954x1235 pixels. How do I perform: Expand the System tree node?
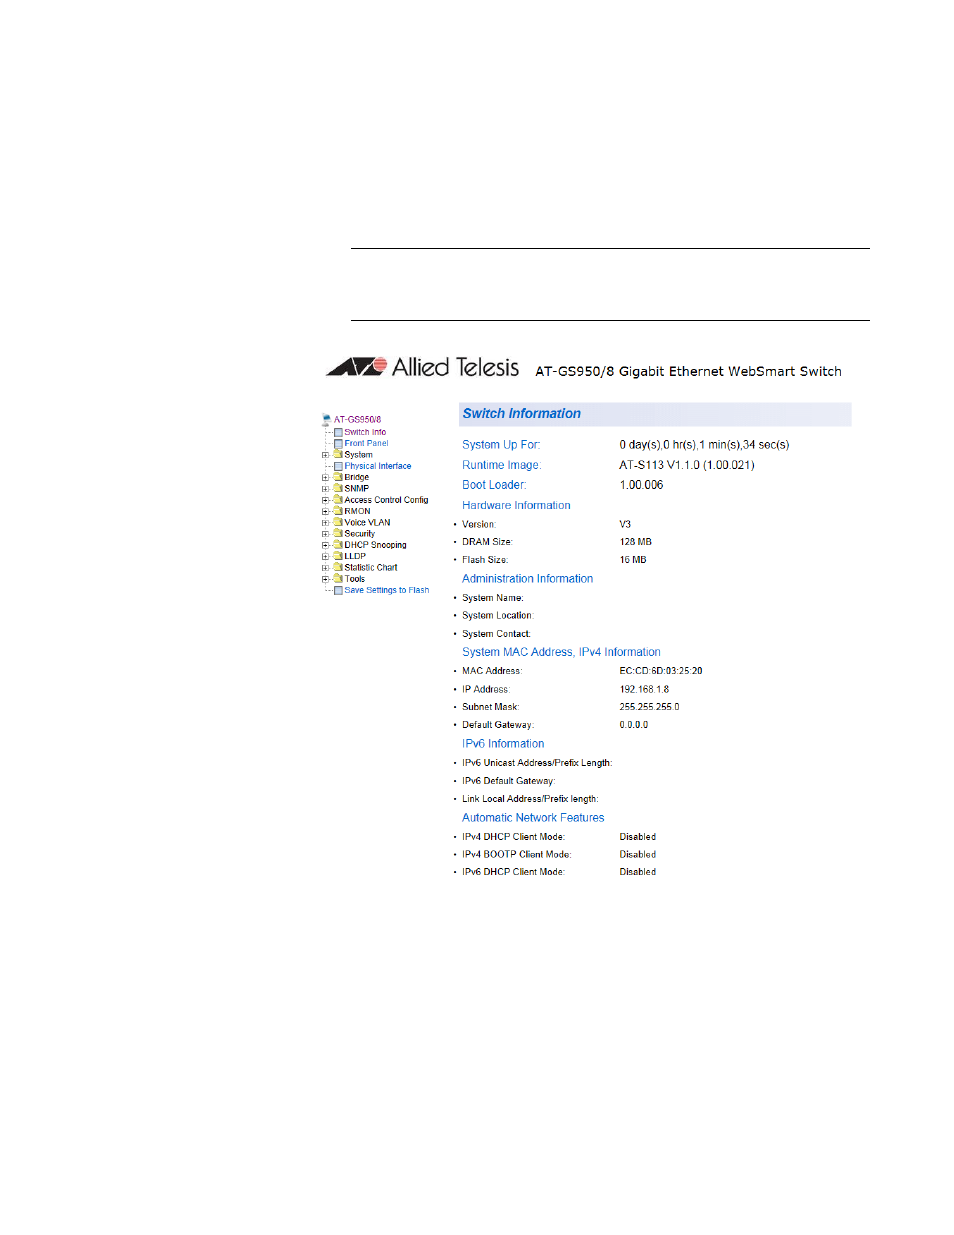[x=325, y=455]
